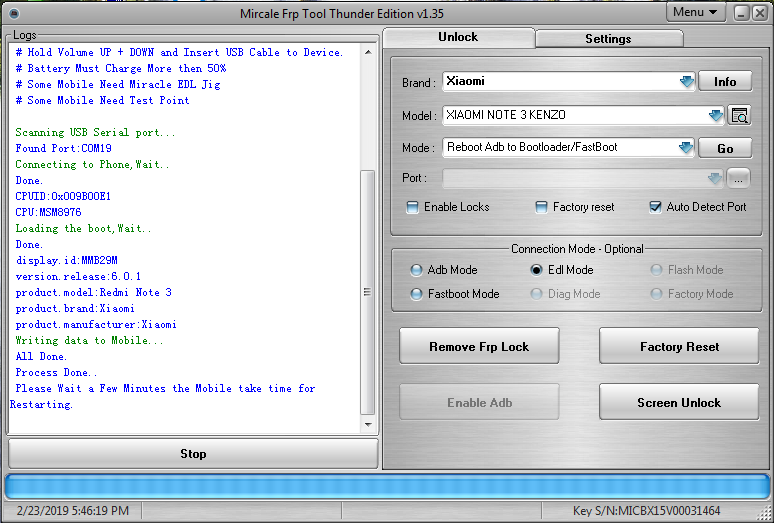Click log line 'version.release:6.0.1'
This screenshot has height=523, width=774.
(78, 276)
